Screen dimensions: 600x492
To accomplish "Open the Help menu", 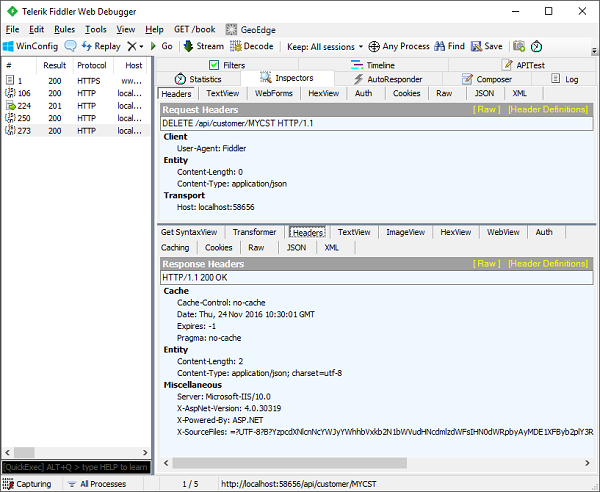I will [x=154, y=29].
